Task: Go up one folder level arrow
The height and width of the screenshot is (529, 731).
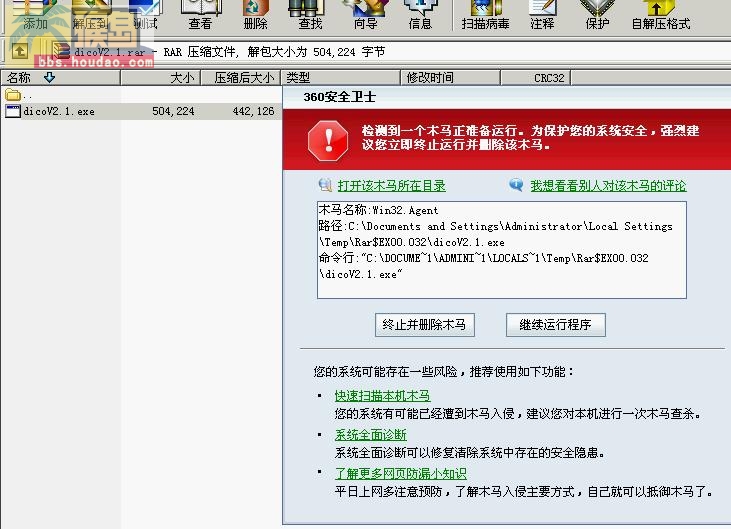Action: pos(20,51)
